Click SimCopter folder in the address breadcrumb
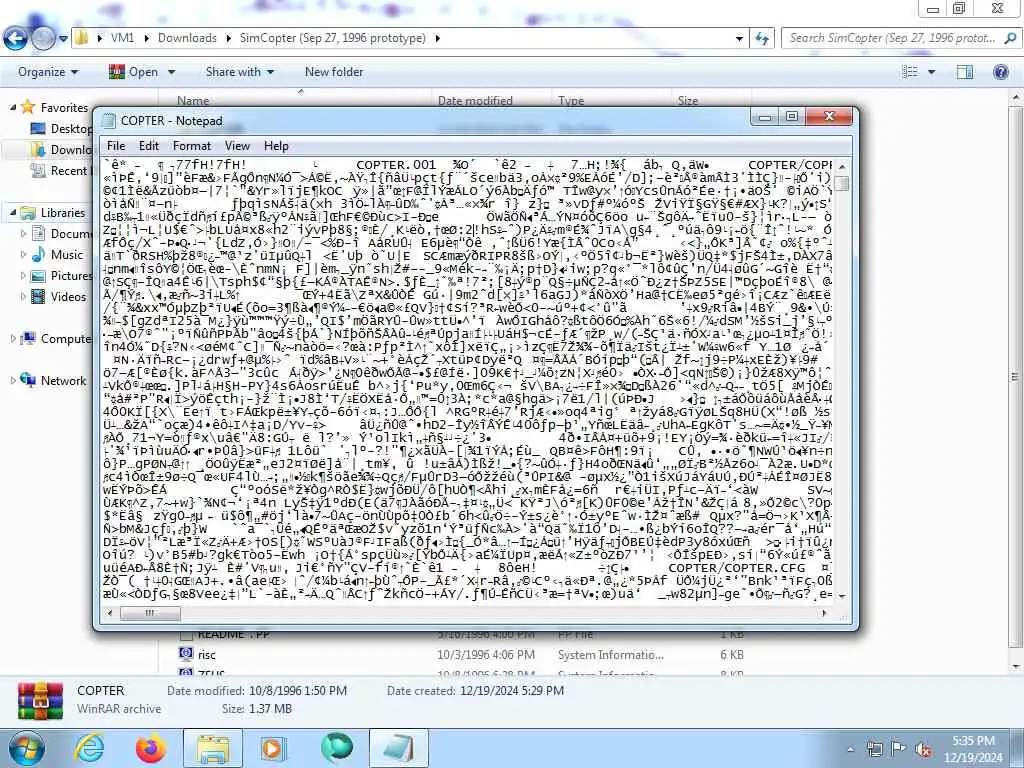The width and height of the screenshot is (1024, 768). click(x=332, y=38)
